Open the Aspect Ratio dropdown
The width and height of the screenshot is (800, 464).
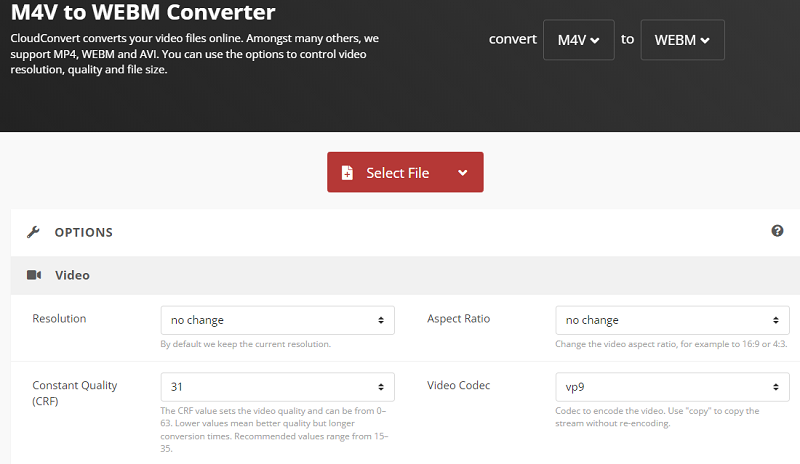pos(672,320)
